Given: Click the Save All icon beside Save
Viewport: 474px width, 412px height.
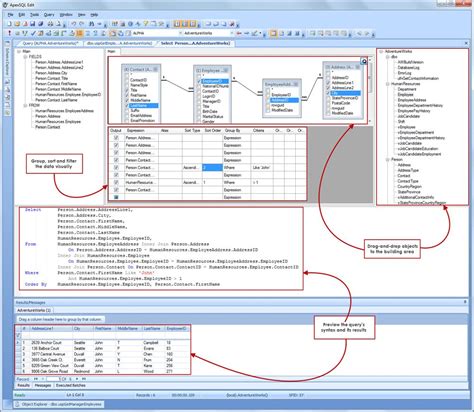Looking at the screenshot, I should 41,24.
